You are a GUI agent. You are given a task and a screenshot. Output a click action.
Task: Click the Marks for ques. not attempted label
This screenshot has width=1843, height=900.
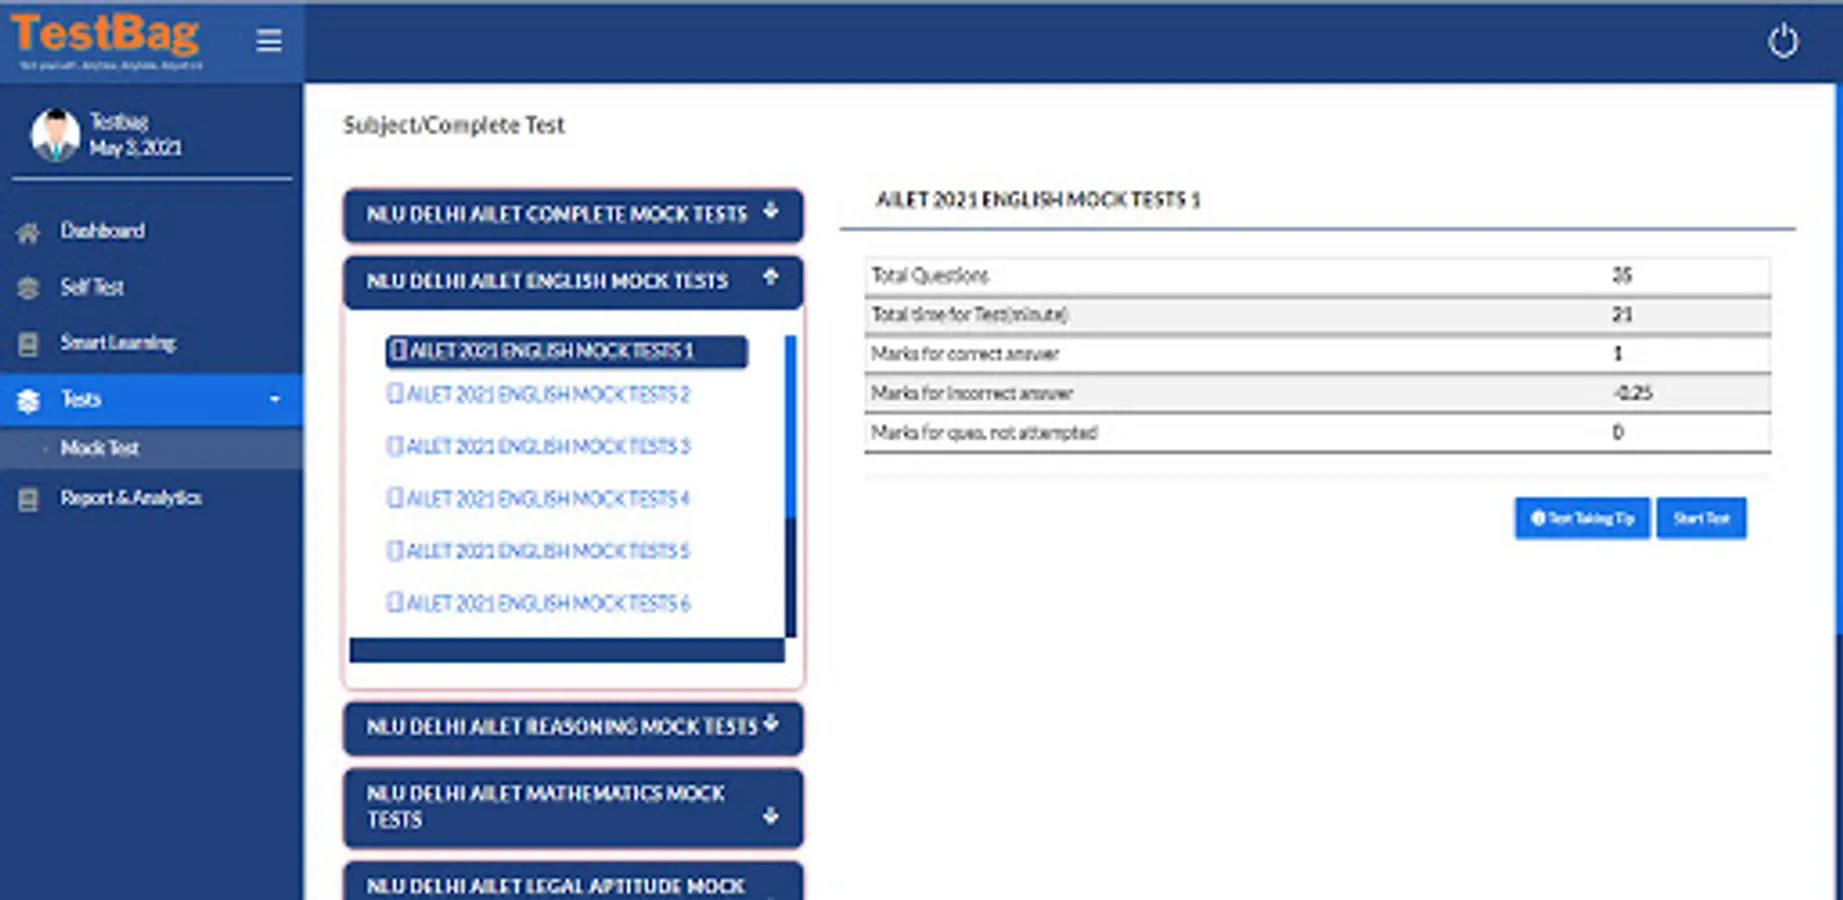[984, 433]
